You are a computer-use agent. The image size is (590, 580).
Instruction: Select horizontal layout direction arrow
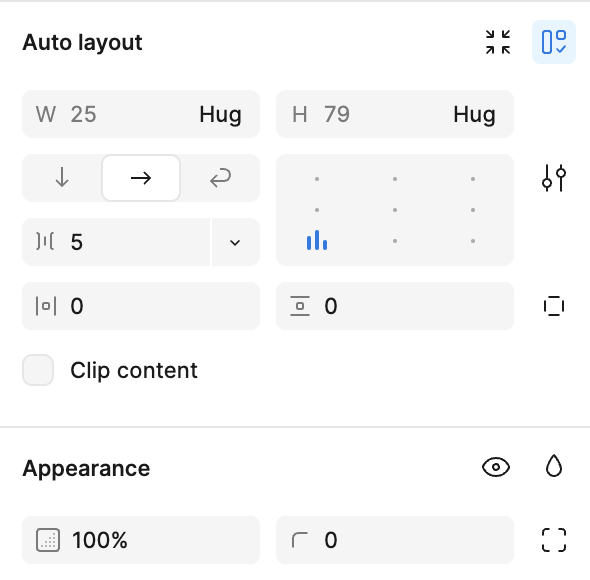(x=141, y=178)
